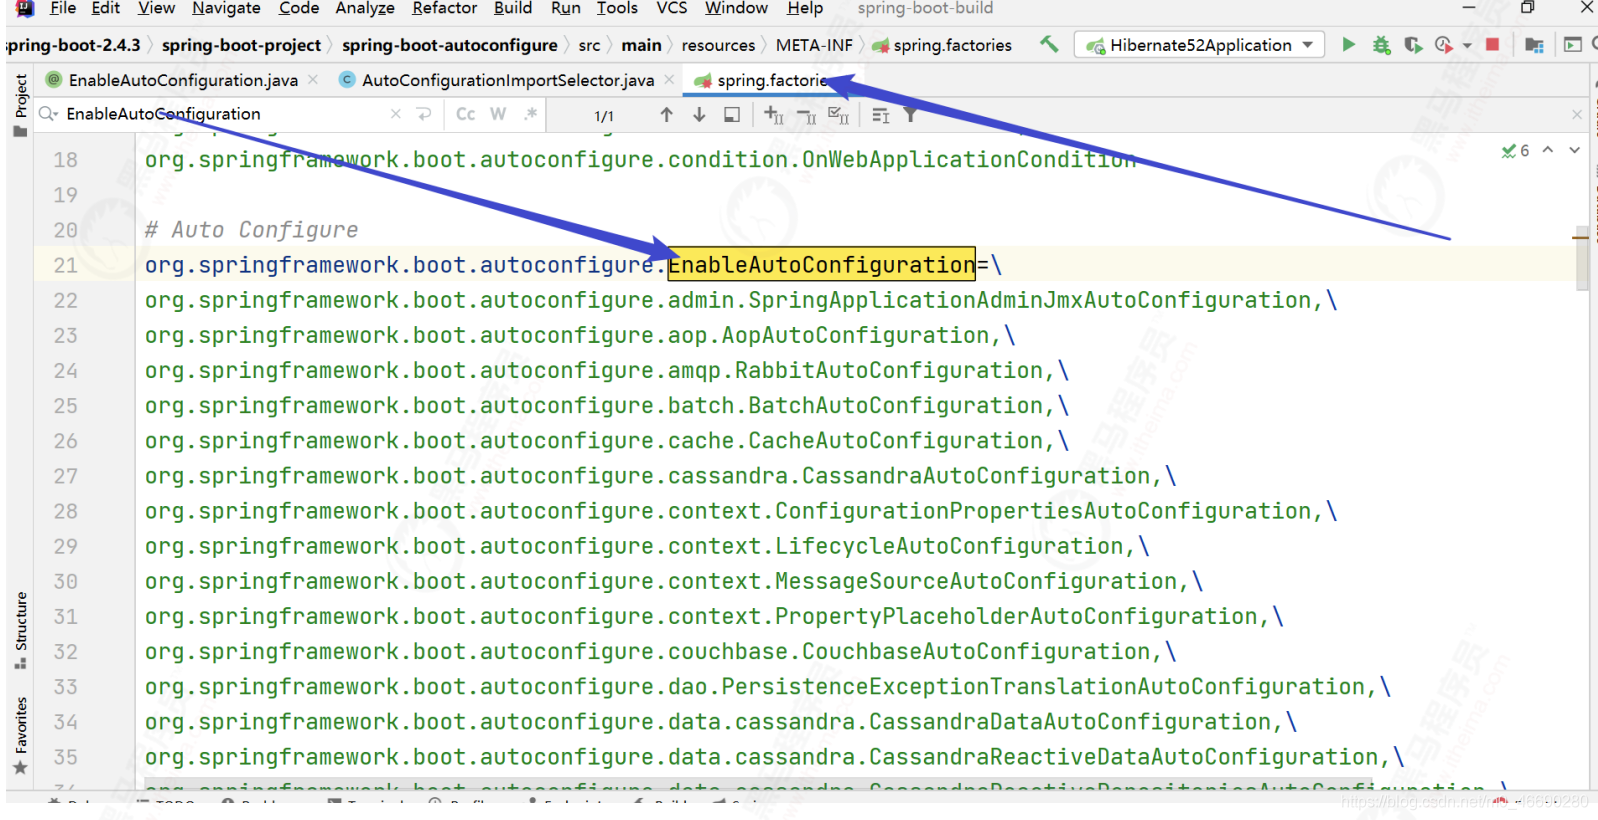Screen dimensions: 1598x820
Task: Go to the next search occurrence with the down arrow
Action: coord(699,115)
